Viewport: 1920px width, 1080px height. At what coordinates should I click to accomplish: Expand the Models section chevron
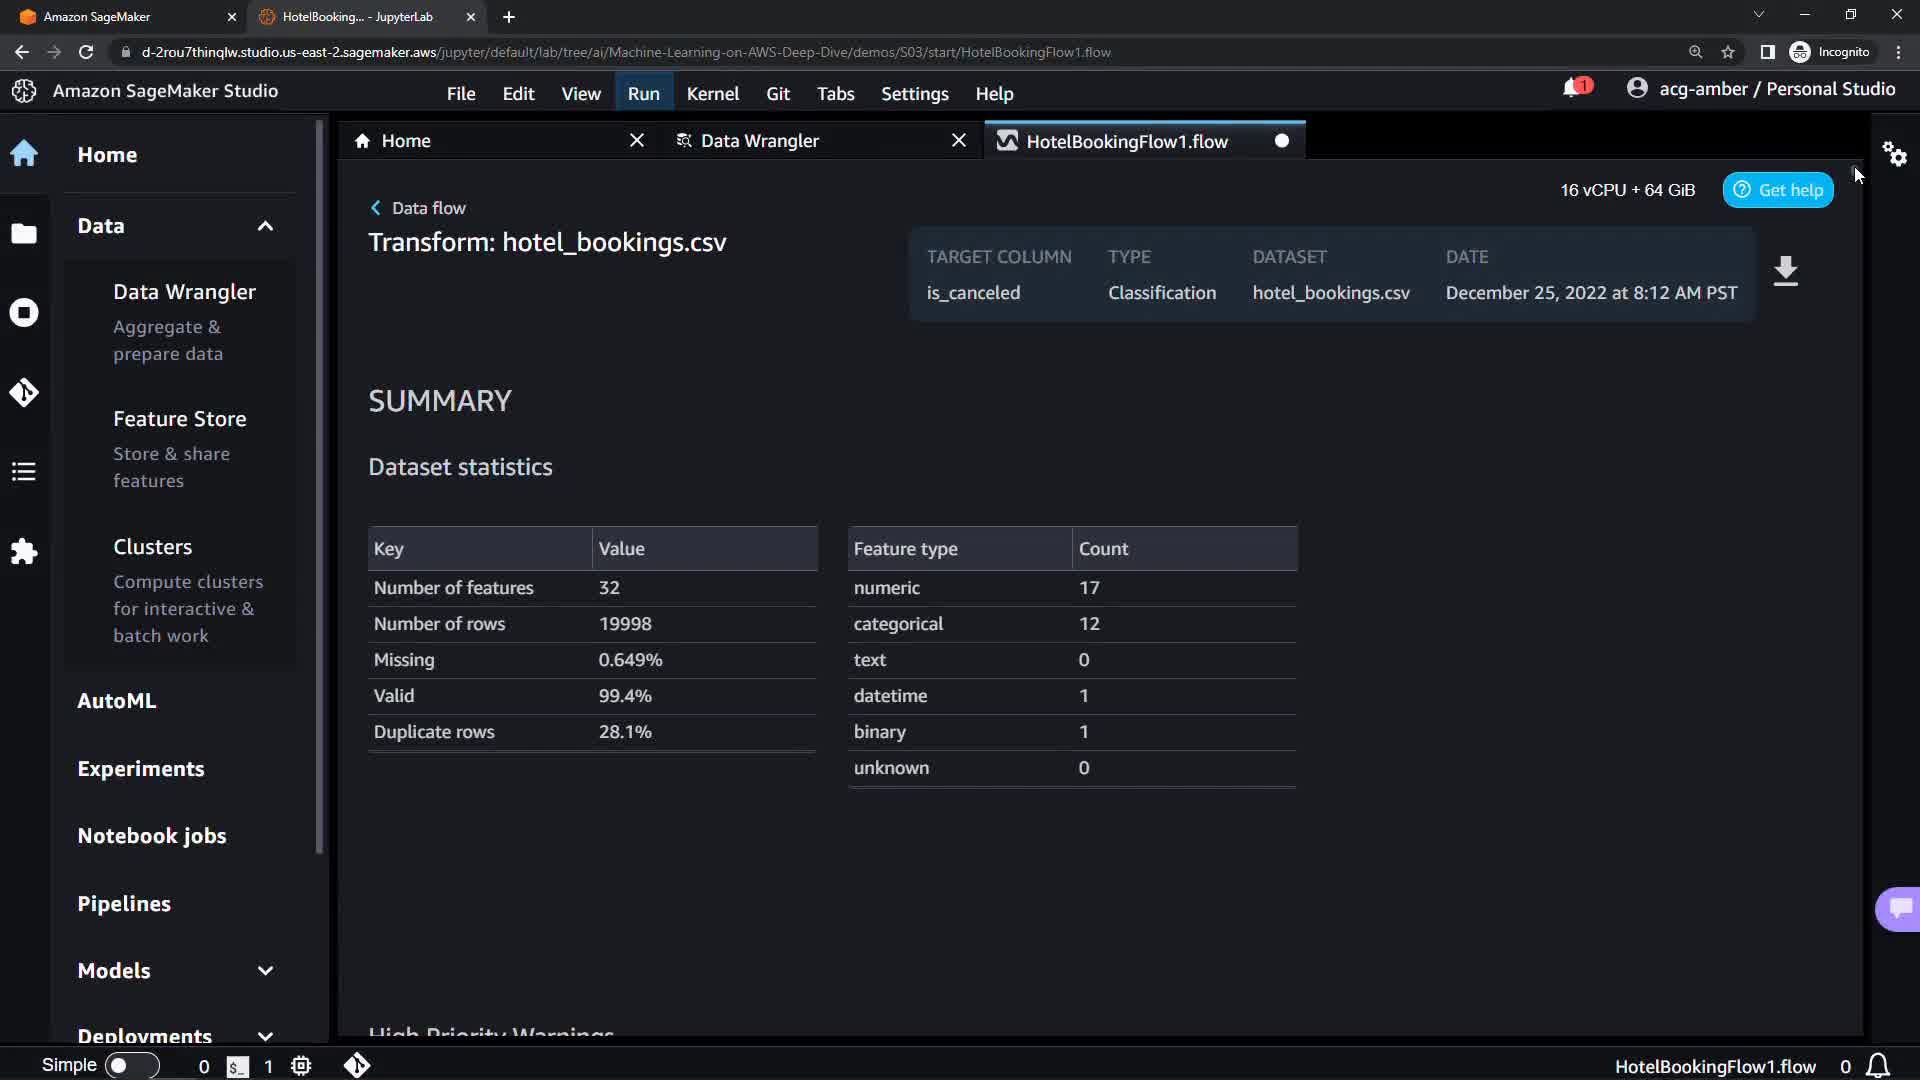click(265, 971)
